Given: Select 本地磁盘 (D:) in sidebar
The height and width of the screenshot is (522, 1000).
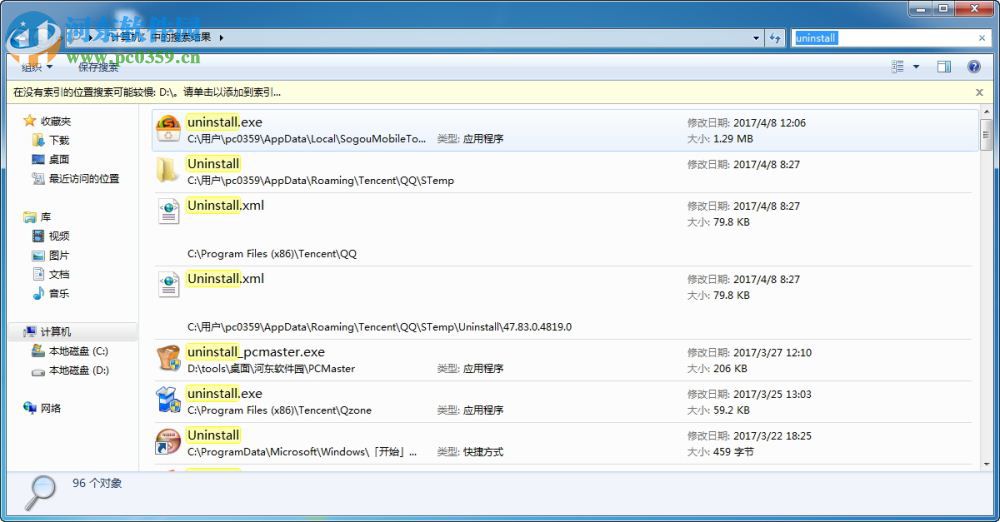Looking at the screenshot, I should click(79, 370).
